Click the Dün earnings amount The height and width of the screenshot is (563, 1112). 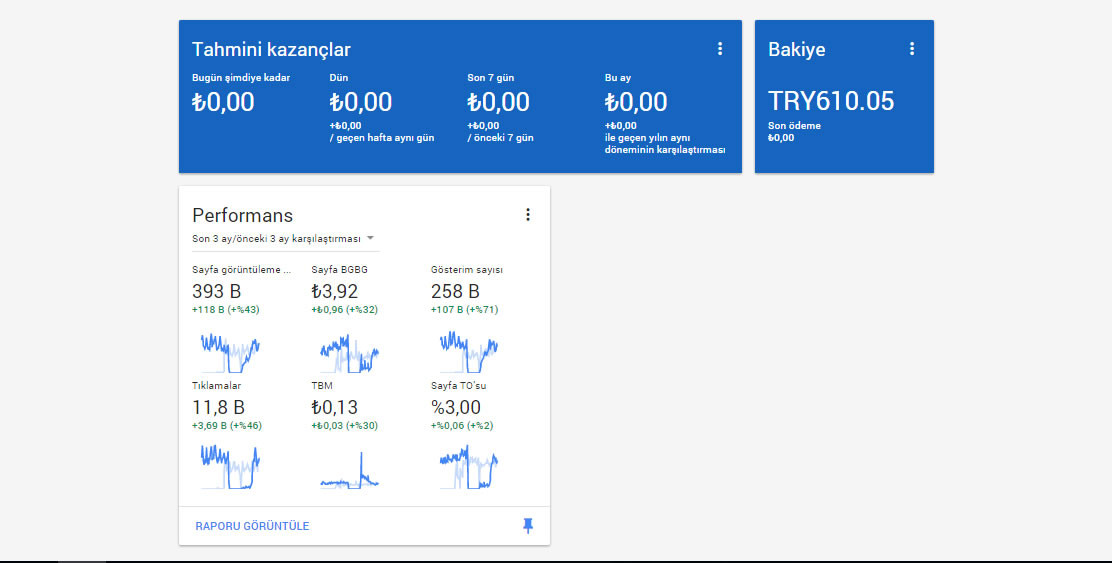coord(361,102)
